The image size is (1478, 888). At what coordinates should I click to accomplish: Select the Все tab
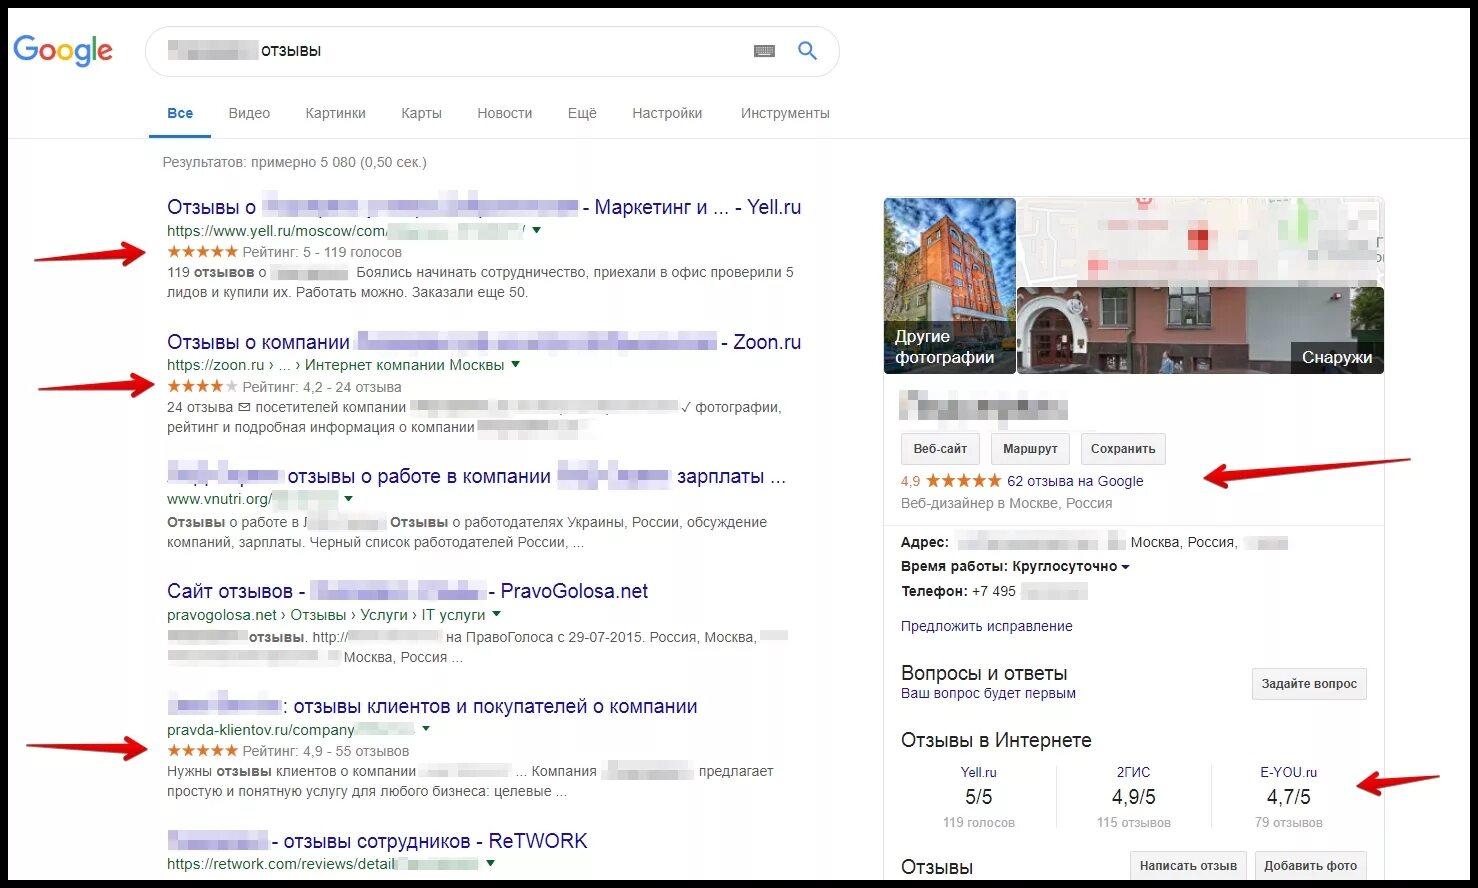(x=180, y=113)
